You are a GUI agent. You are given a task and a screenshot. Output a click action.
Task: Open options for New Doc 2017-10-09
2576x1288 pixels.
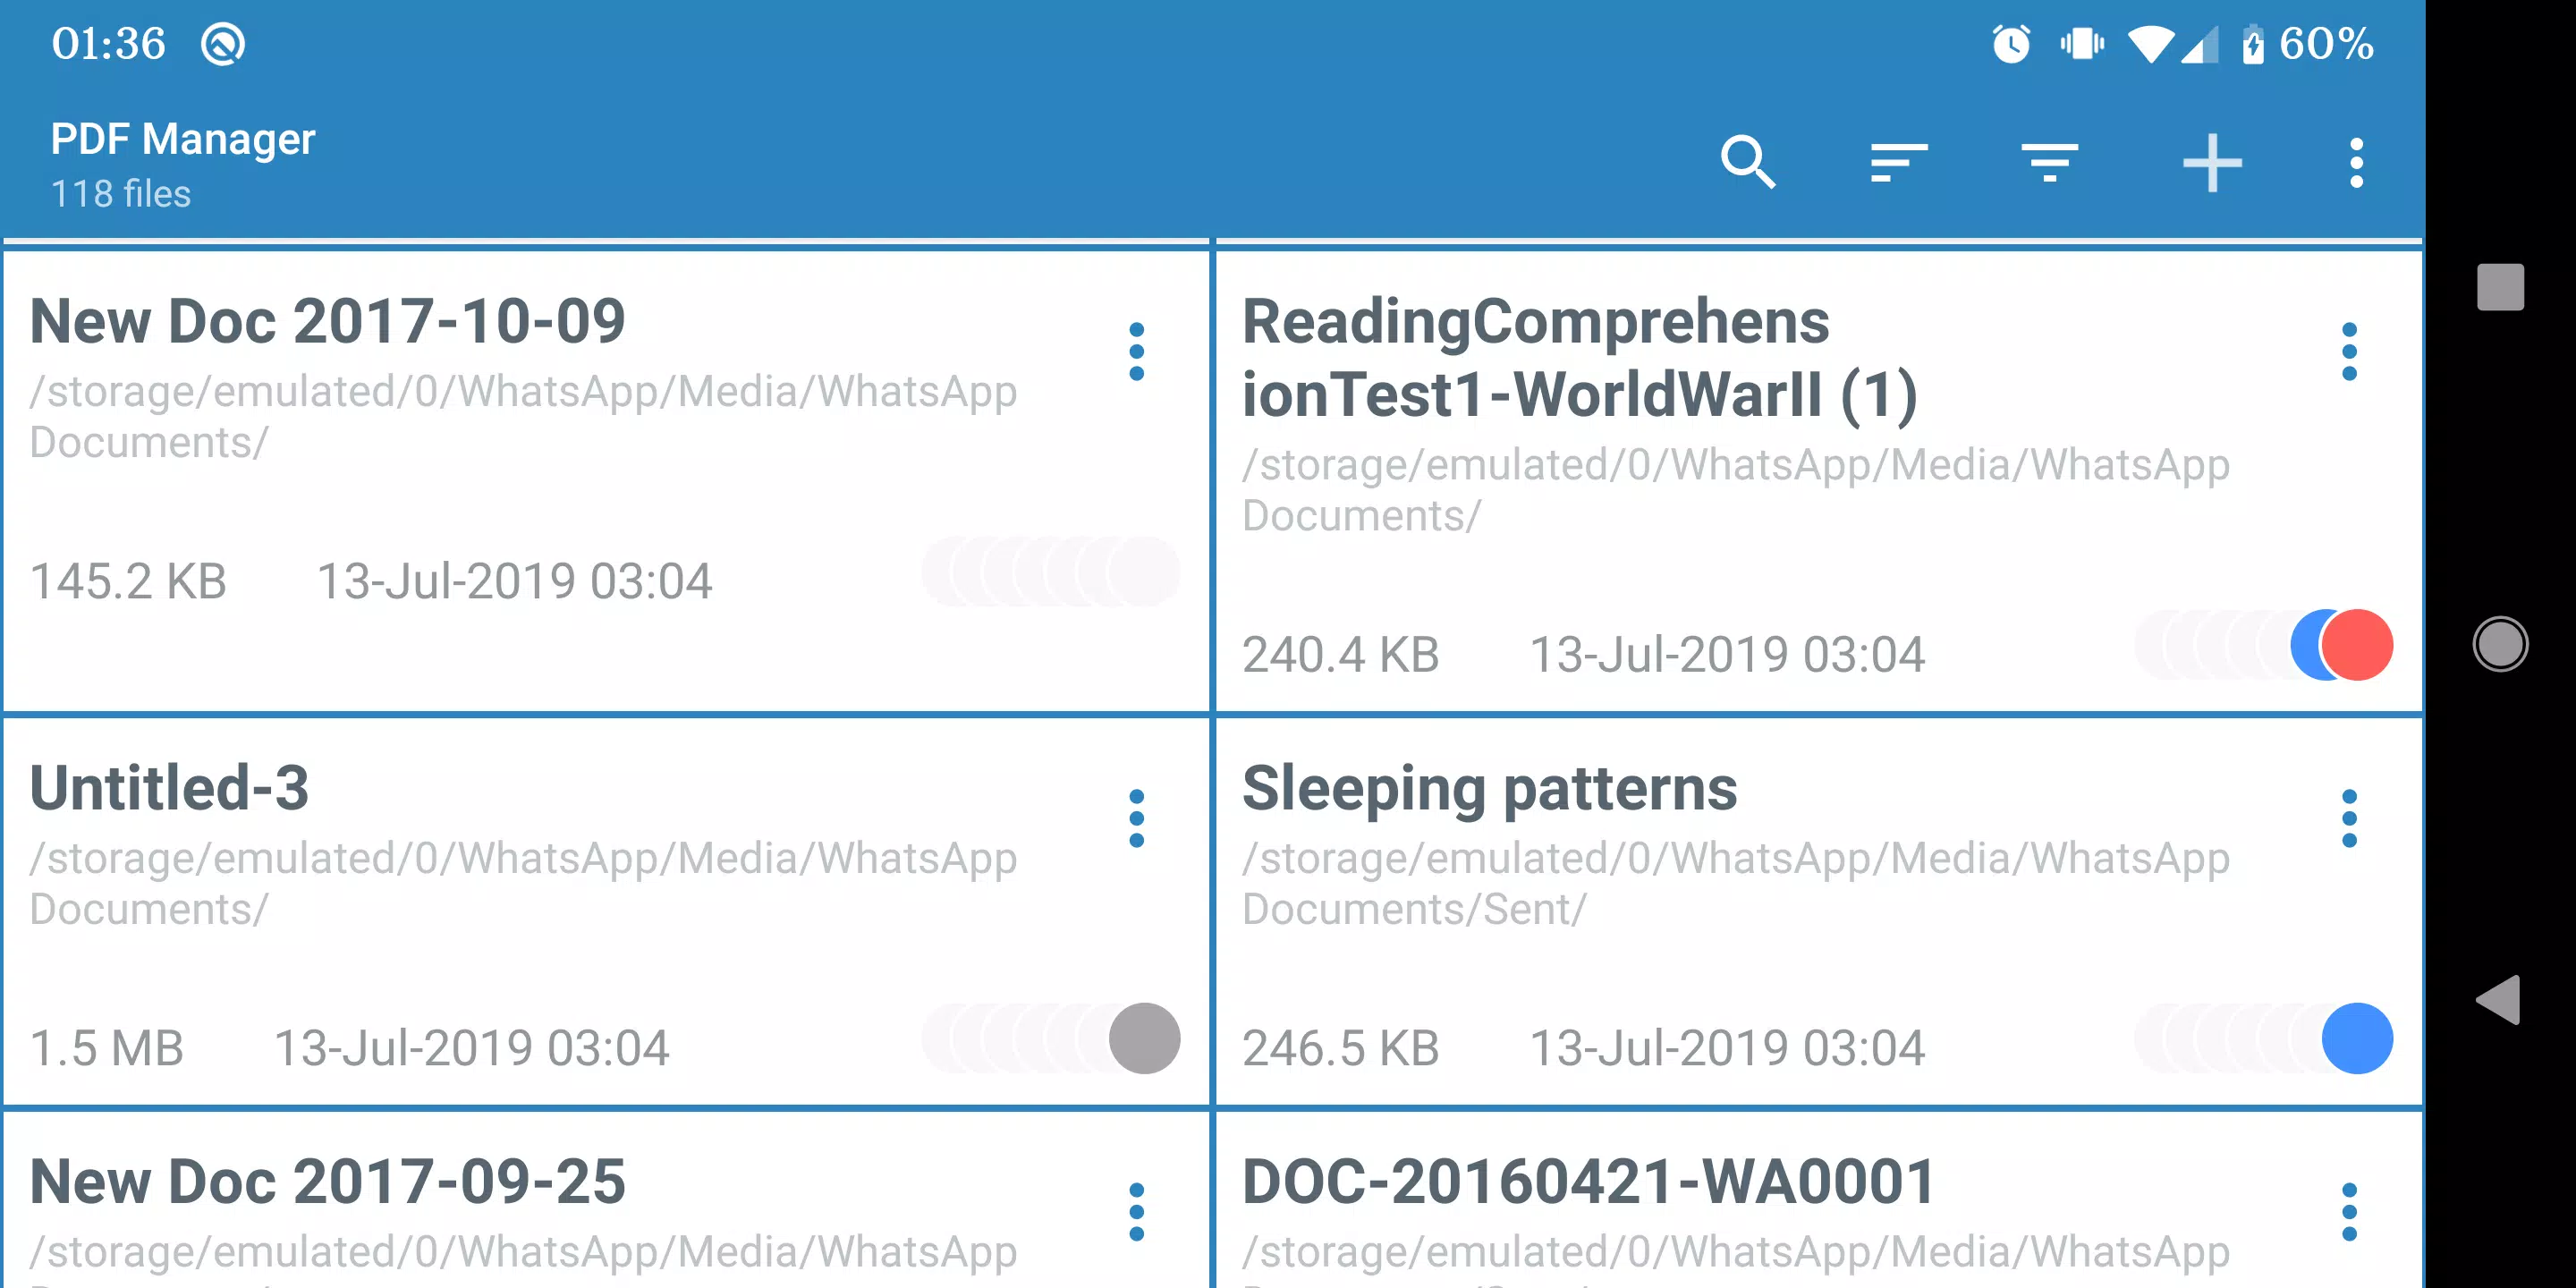[1136, 351]
